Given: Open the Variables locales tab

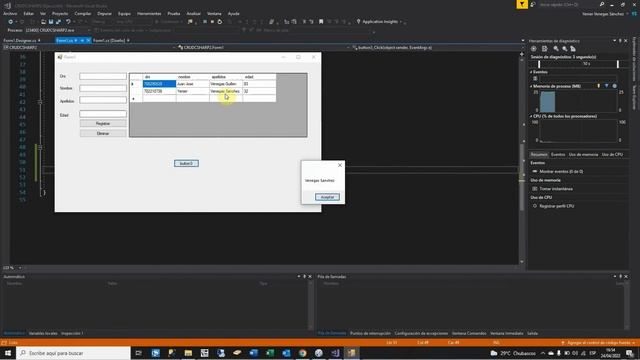Looking at the screenshot, I should pos(43,333).
